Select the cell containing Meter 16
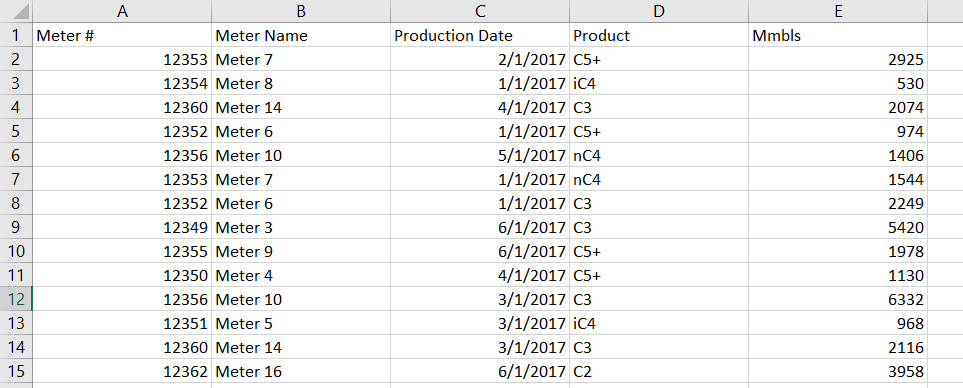963x388 pixels. [x=301, y=371]
